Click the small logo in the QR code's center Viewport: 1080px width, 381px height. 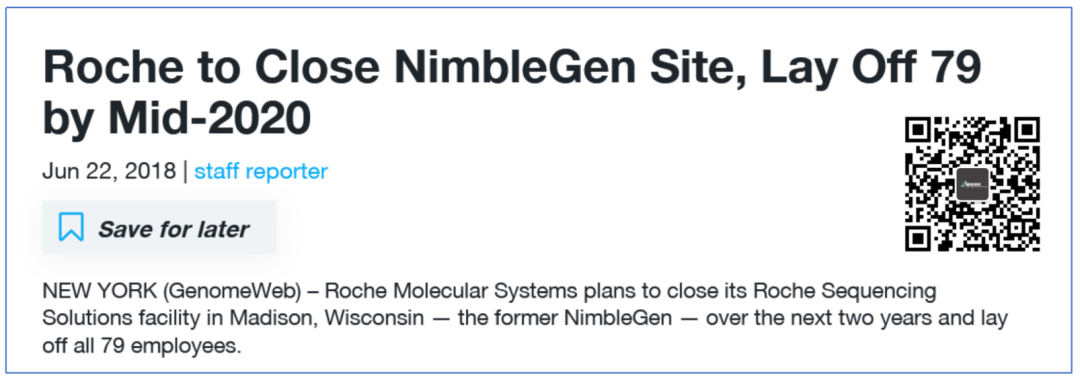pyautogui.click(x=972, y=184)
